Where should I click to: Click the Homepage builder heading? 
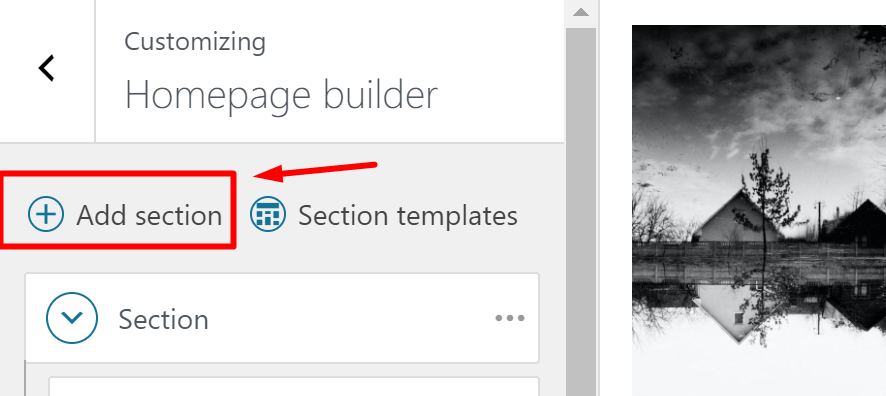click(x=281, y=95)
